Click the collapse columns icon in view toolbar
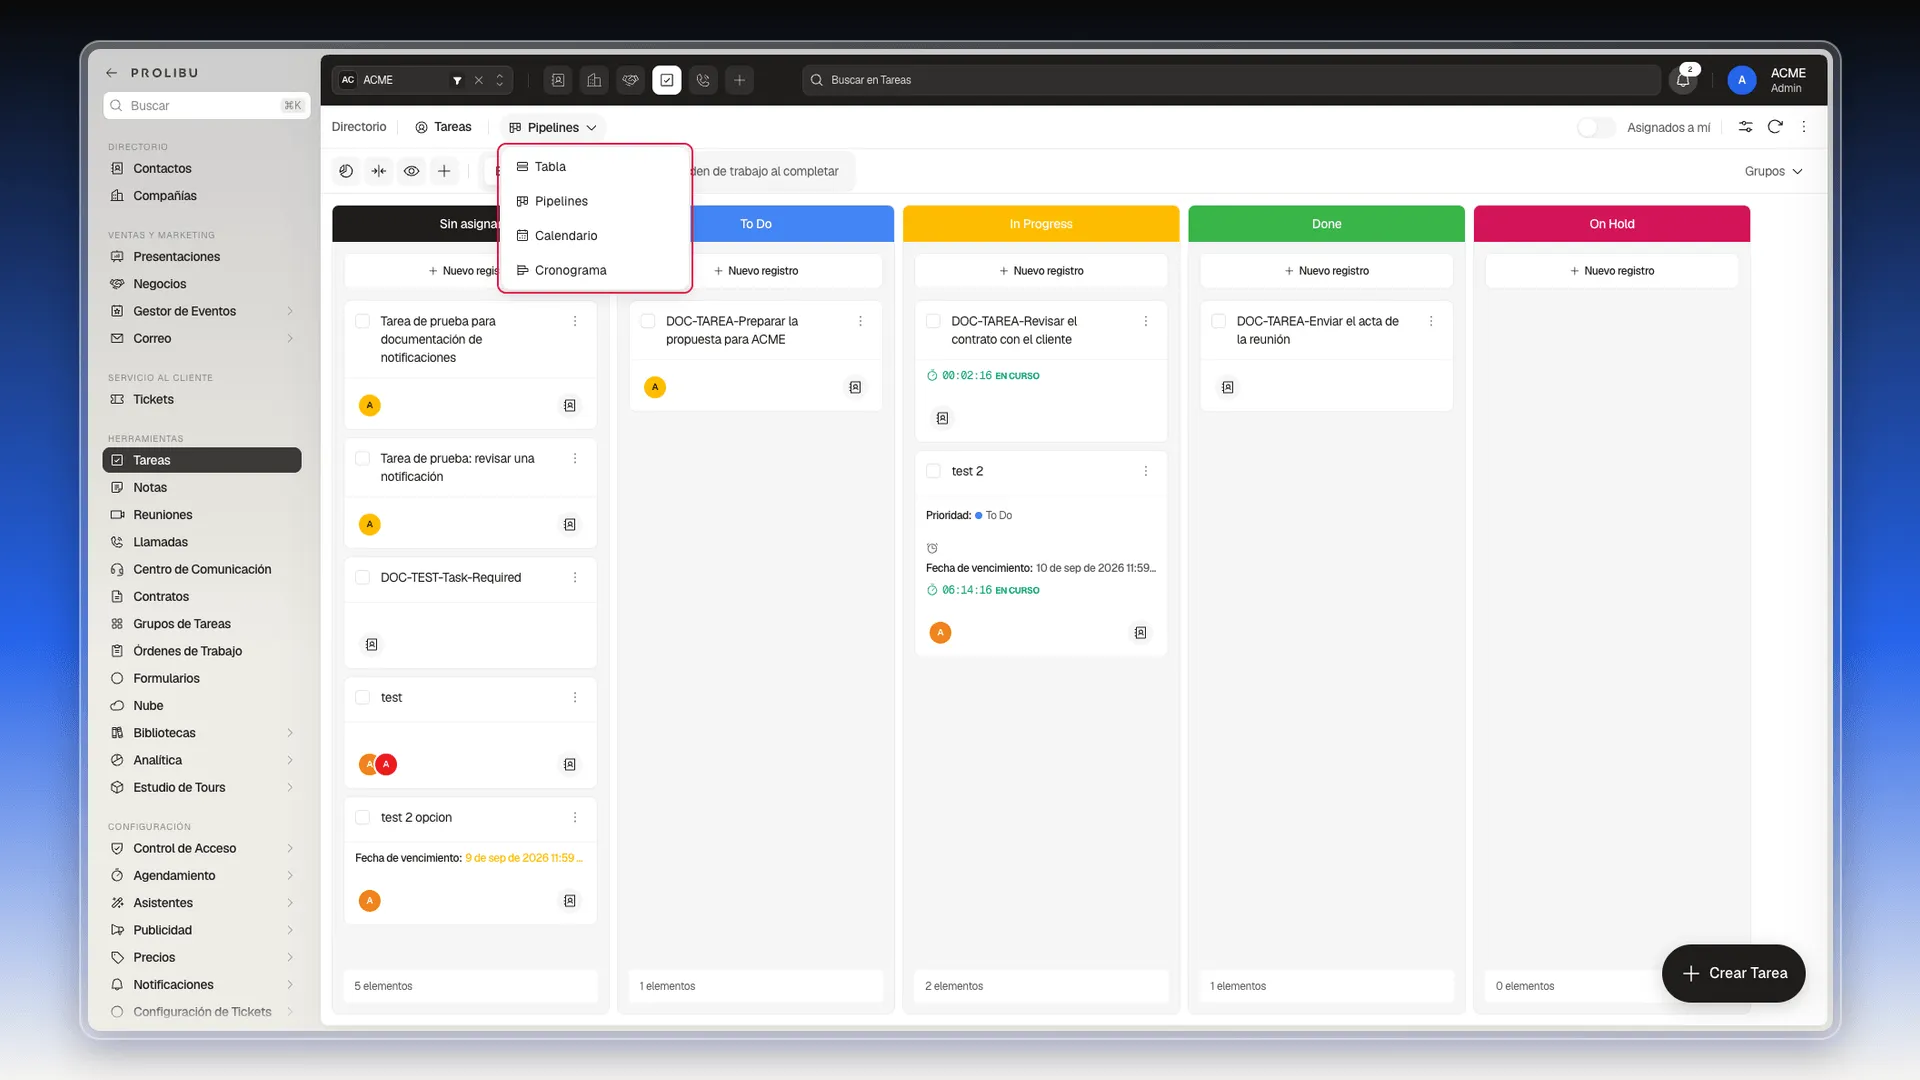Image resolution: width=1920 pixels, height=1080 pixels. tap(379, 171)
